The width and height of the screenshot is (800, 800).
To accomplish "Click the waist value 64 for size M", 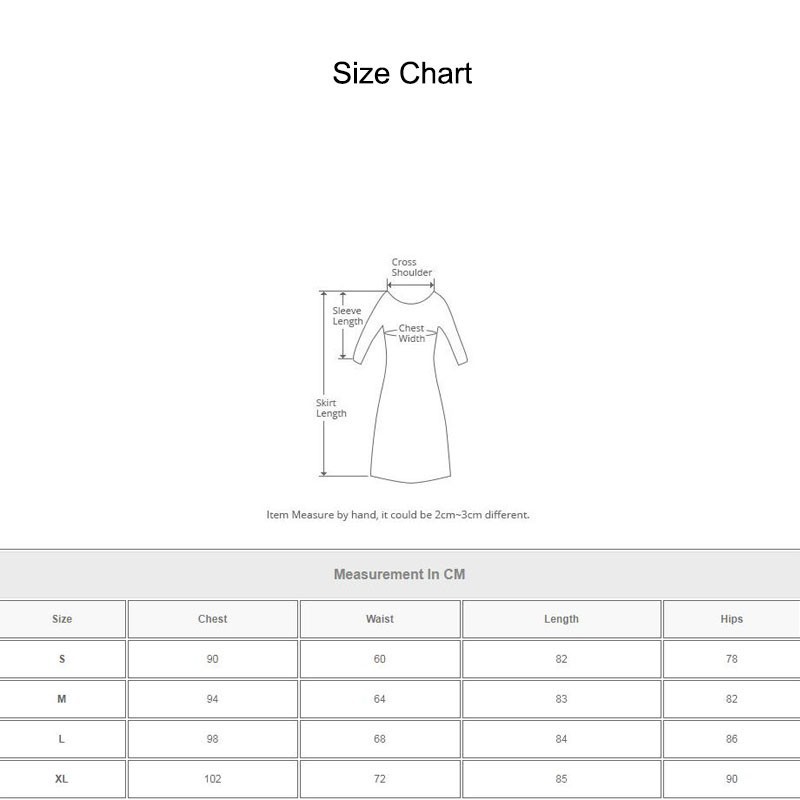I will tap(376, 699).
